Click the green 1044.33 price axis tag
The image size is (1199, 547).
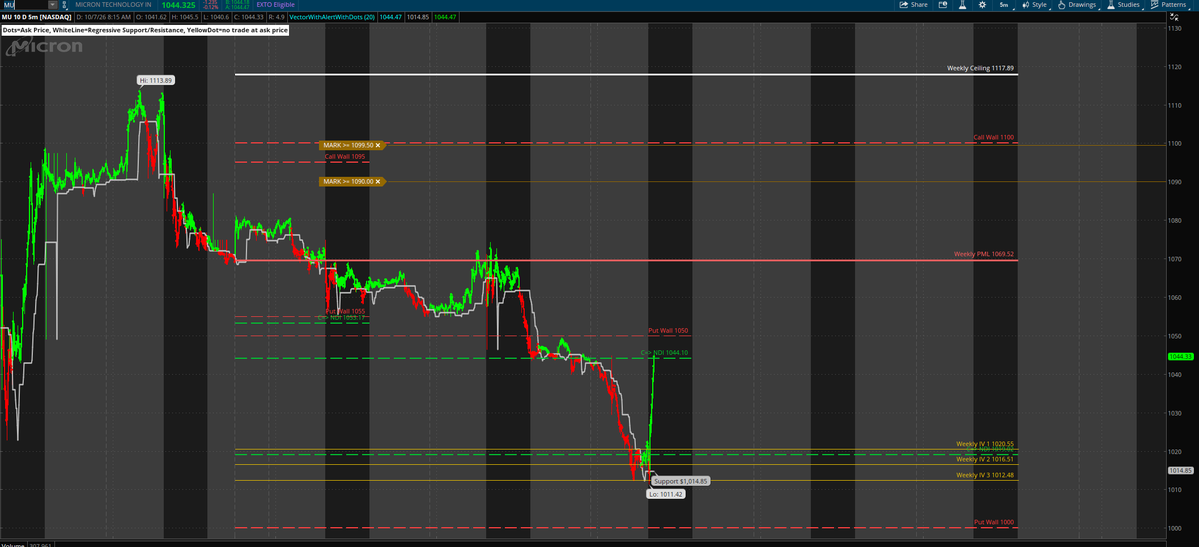1181,357
